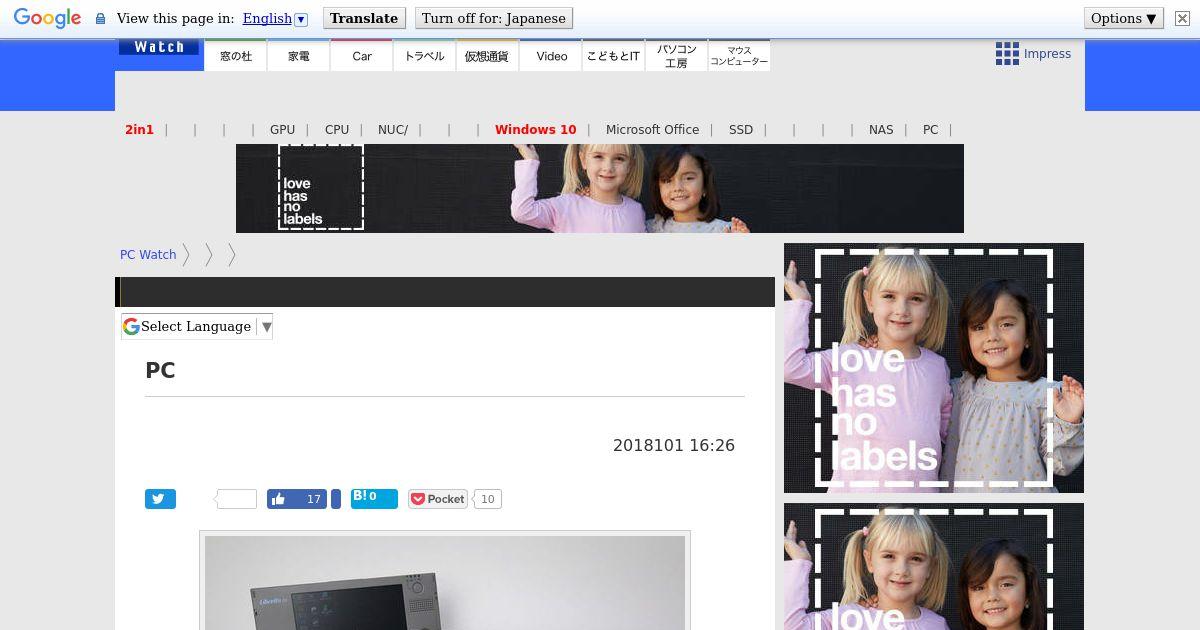Open the パソコン工房 site tab
This screenshot has height=630, width=1200.
coord(676,56)
